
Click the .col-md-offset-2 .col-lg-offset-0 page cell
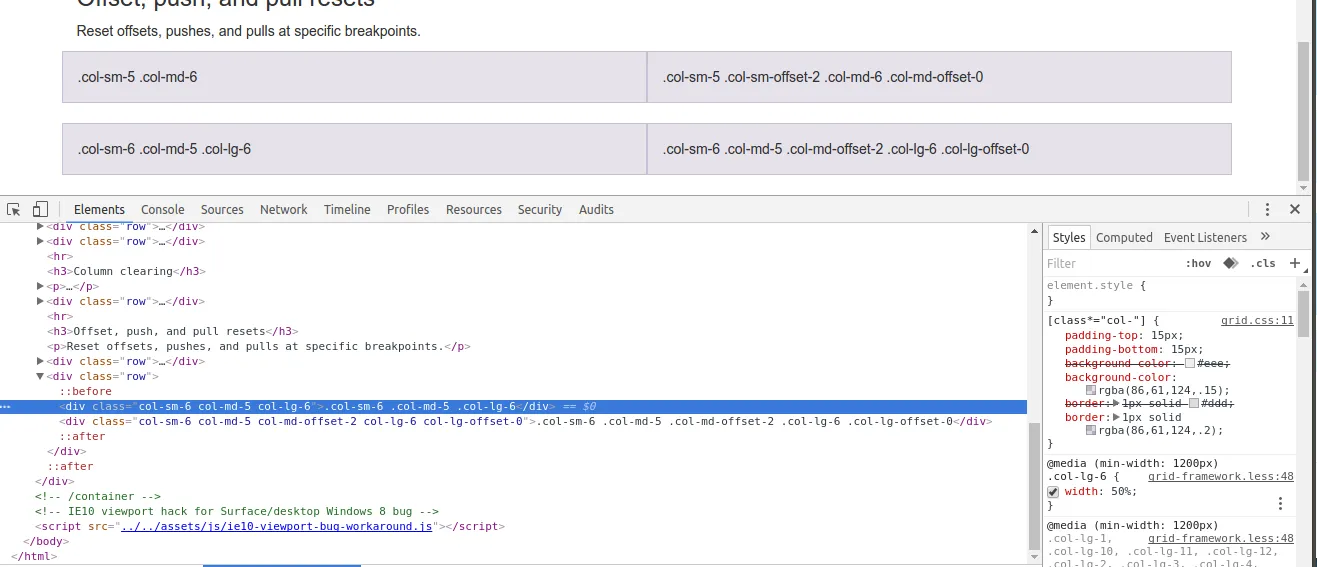tap(939, 149)
